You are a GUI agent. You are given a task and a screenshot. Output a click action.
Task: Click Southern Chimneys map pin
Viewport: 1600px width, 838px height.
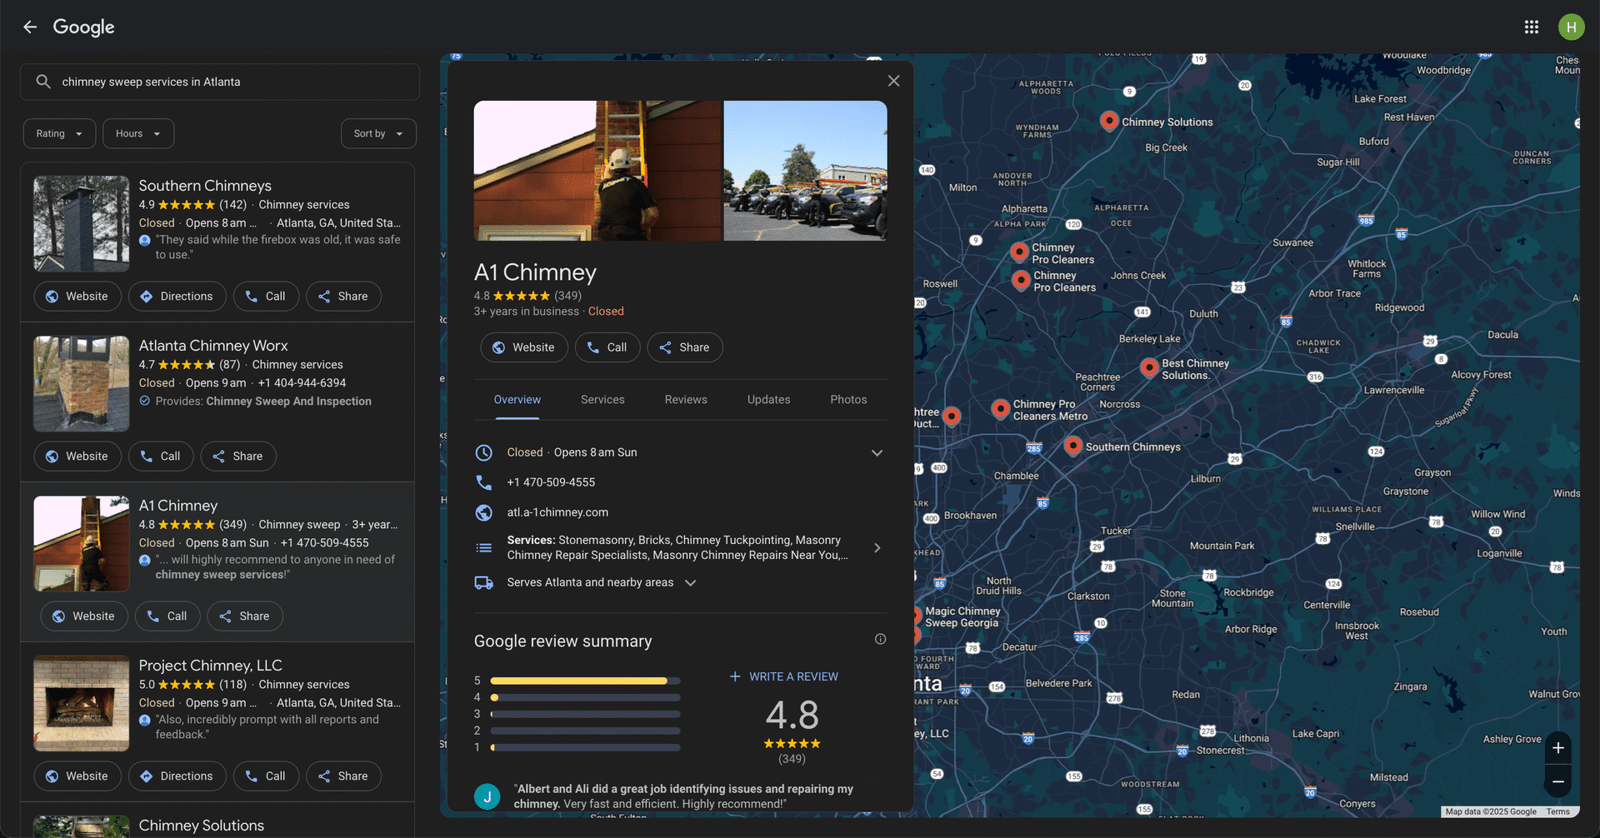coord(1072,445)
